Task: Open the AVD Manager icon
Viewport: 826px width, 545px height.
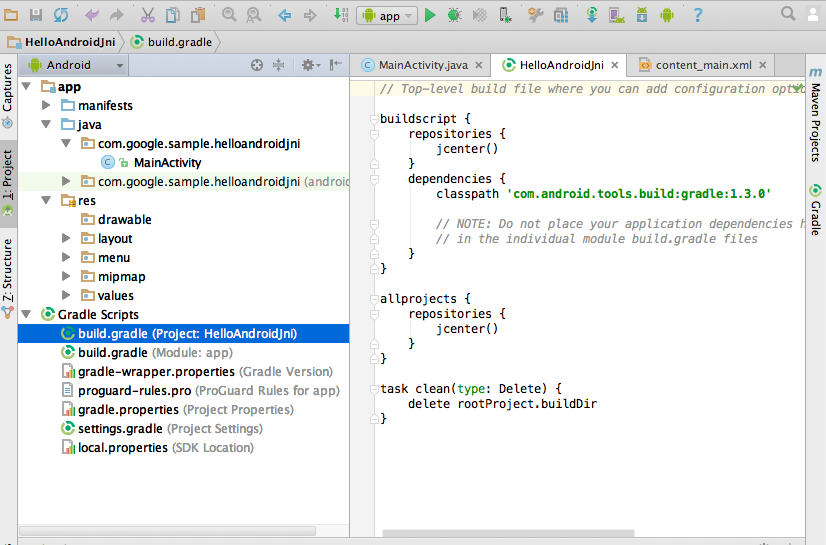Action: click(x=616, y=15)
